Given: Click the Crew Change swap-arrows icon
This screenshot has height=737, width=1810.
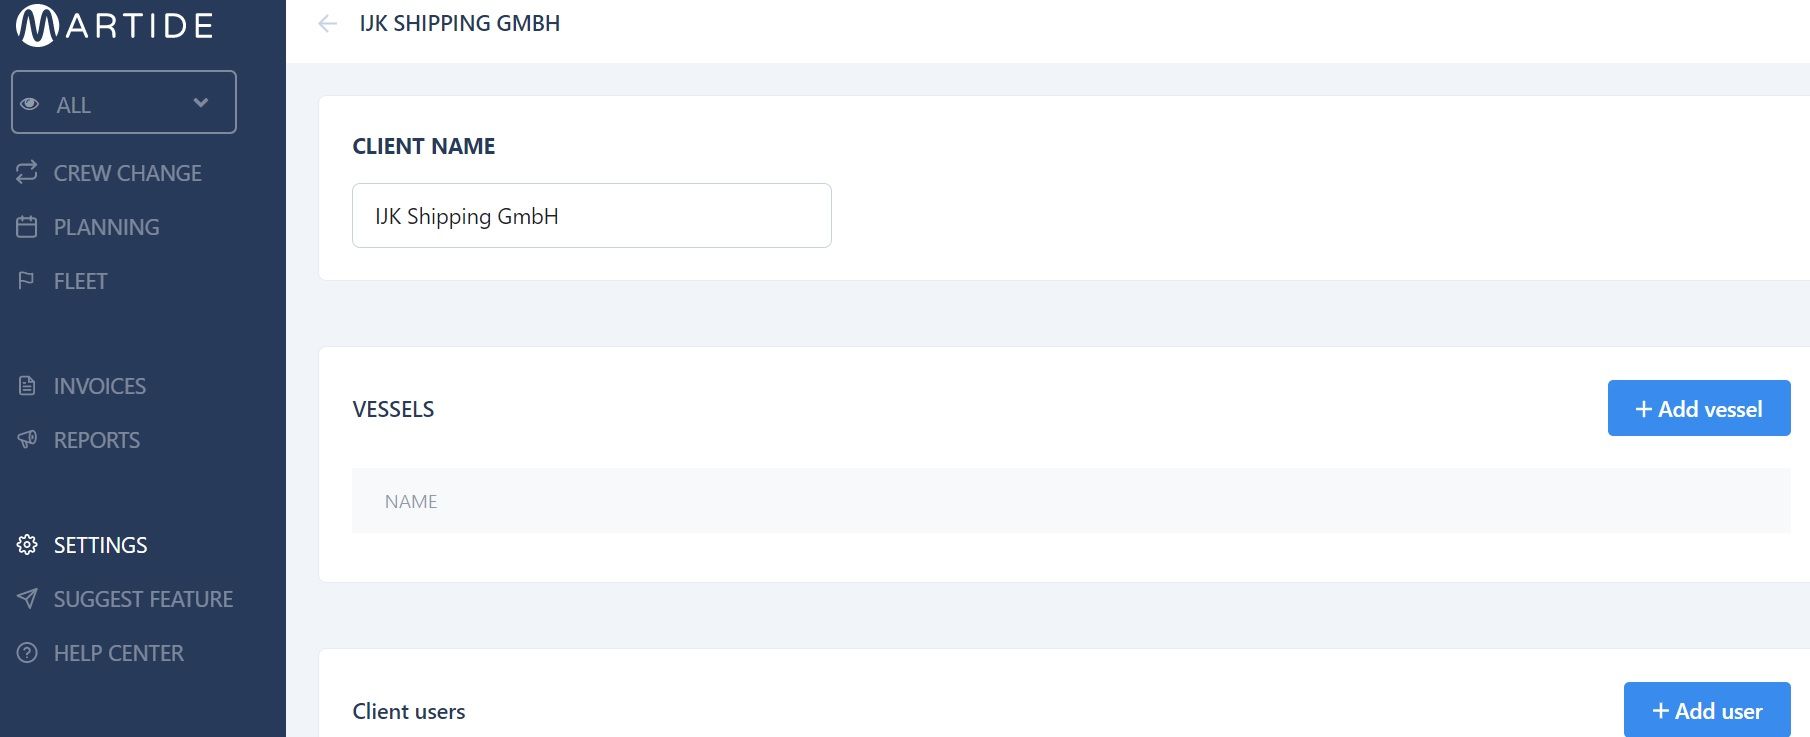Looking at the screenshot, I should click(27, 172).
